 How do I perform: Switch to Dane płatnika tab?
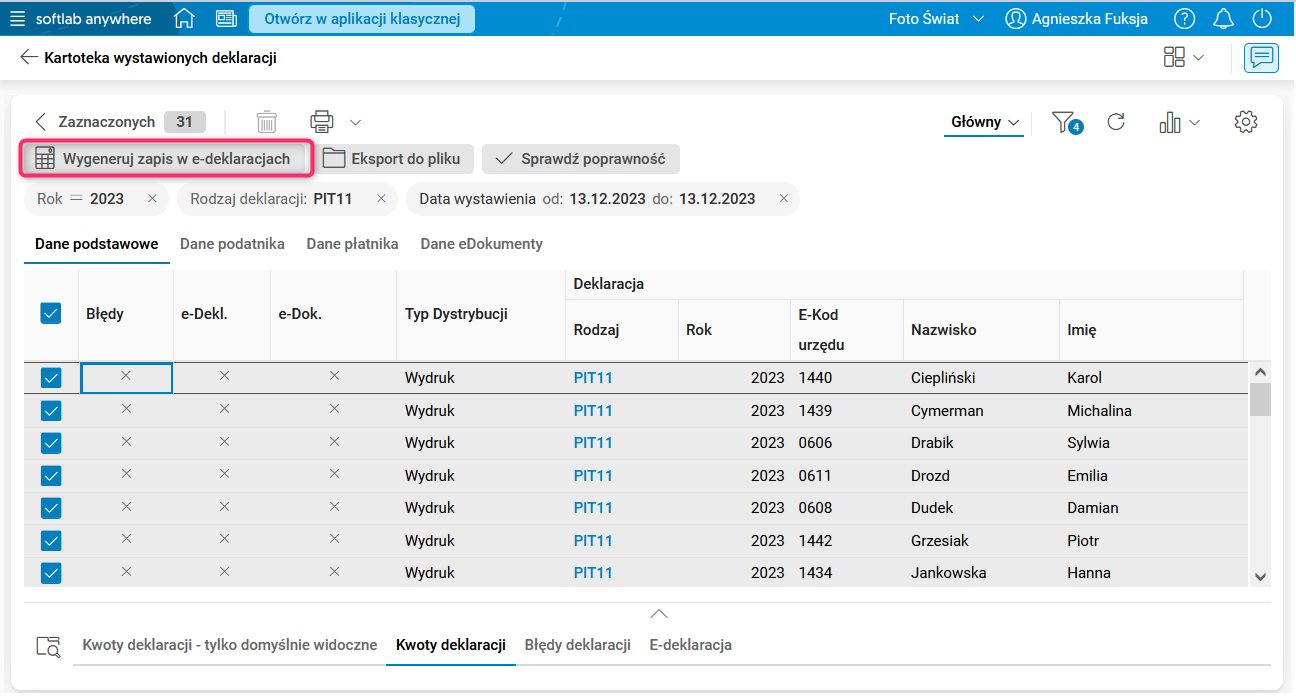352,244
